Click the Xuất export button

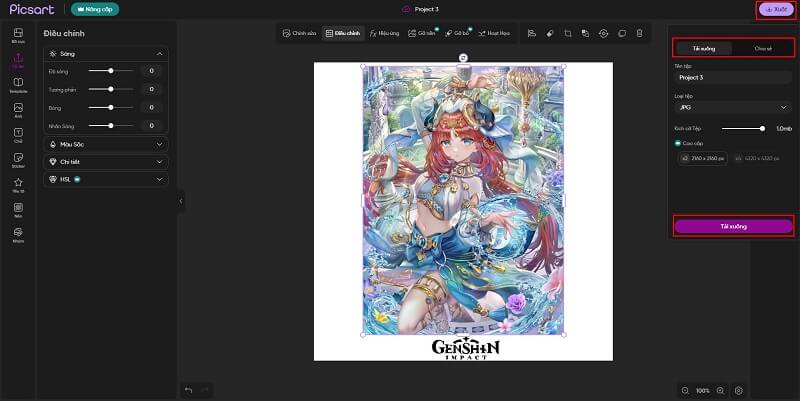click(x=777, y=9)
